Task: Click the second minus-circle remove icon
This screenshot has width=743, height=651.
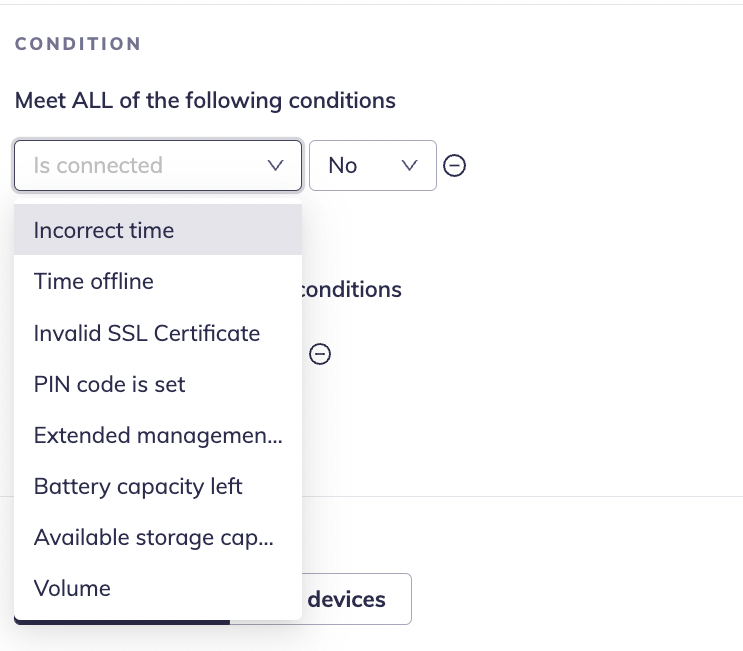Action: [319, 354]
